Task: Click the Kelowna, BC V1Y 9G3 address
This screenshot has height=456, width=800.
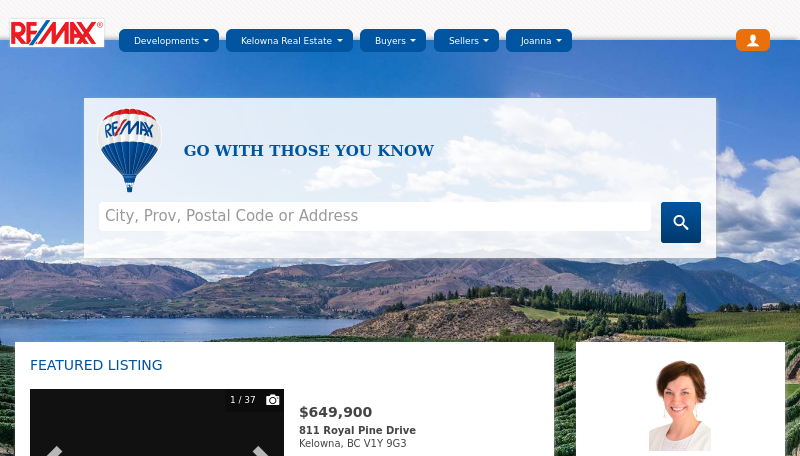Action: pyautogui.click(x=353, y=443)
